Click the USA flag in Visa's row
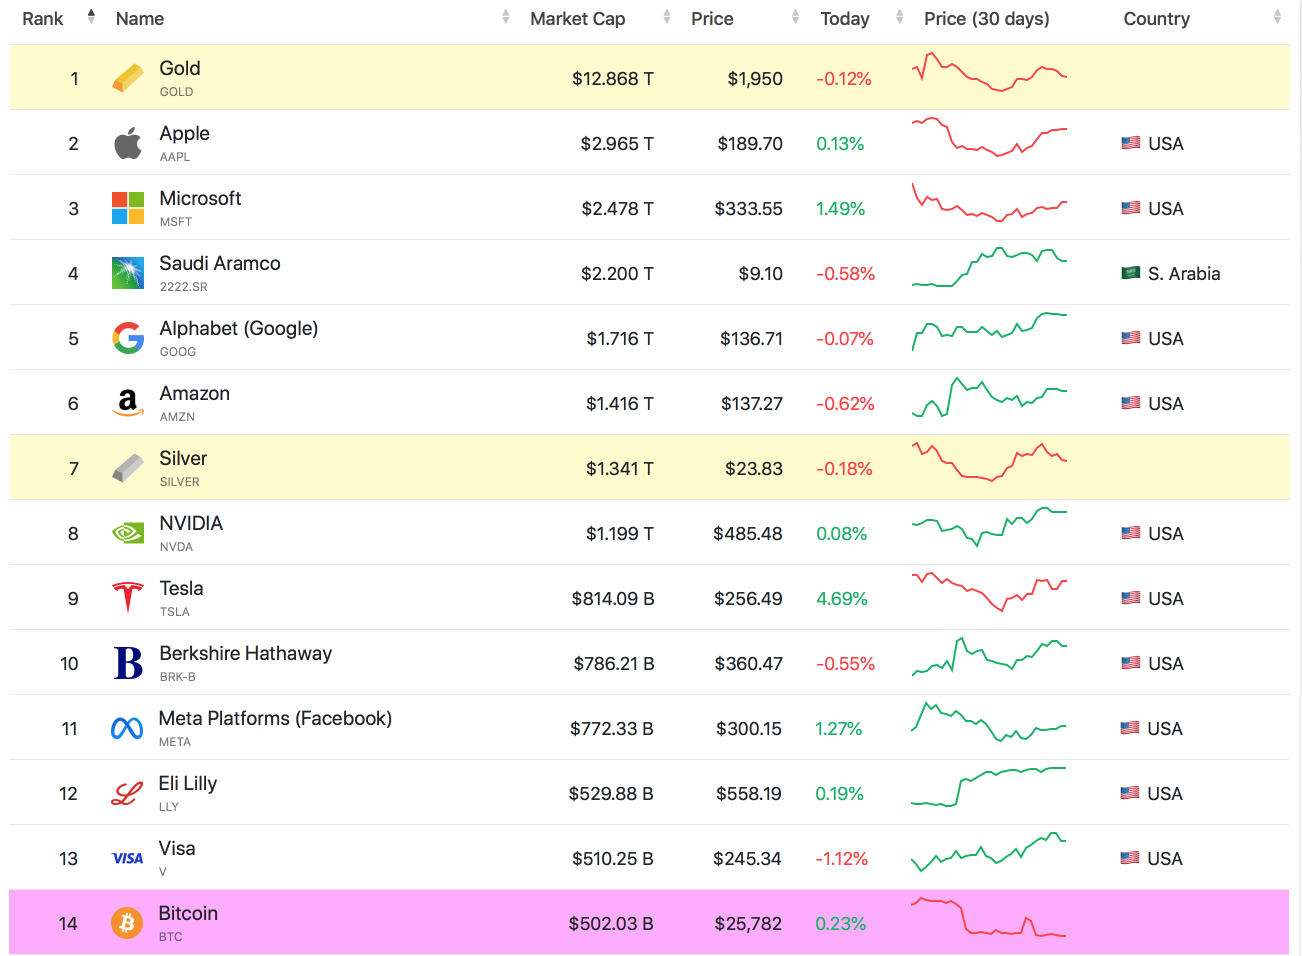The width and height of the screenshot is (1302, 956). (x=1130, y=858)
